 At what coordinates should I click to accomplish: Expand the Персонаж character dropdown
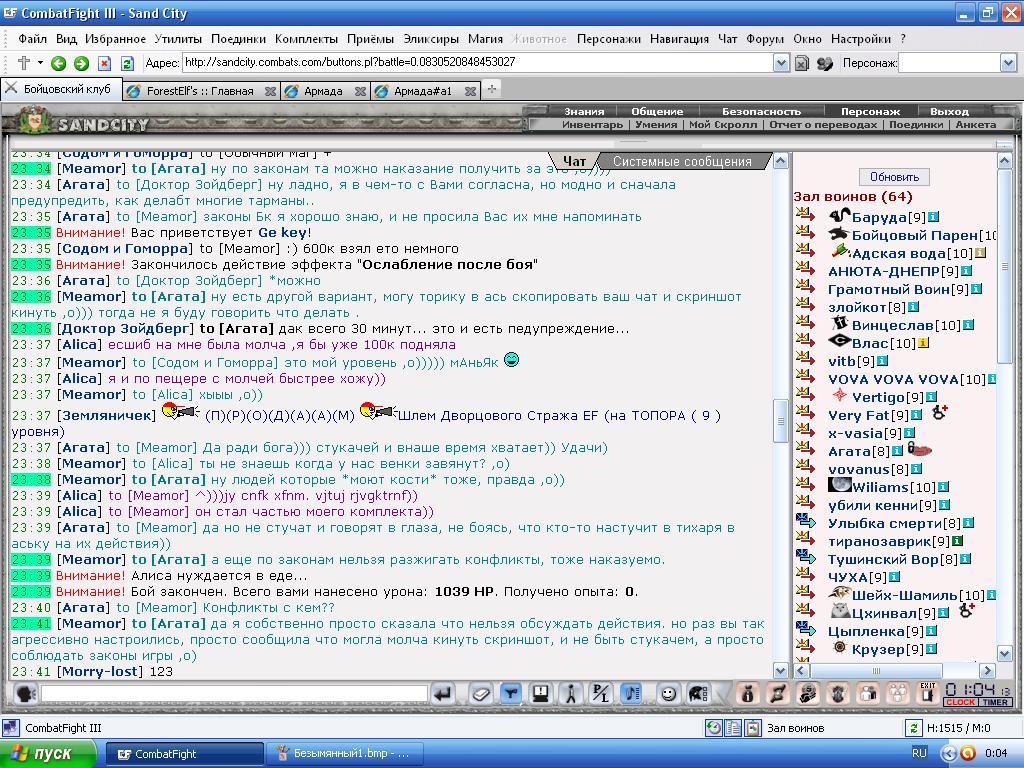pyautogui.click(x=1008, y=63)
